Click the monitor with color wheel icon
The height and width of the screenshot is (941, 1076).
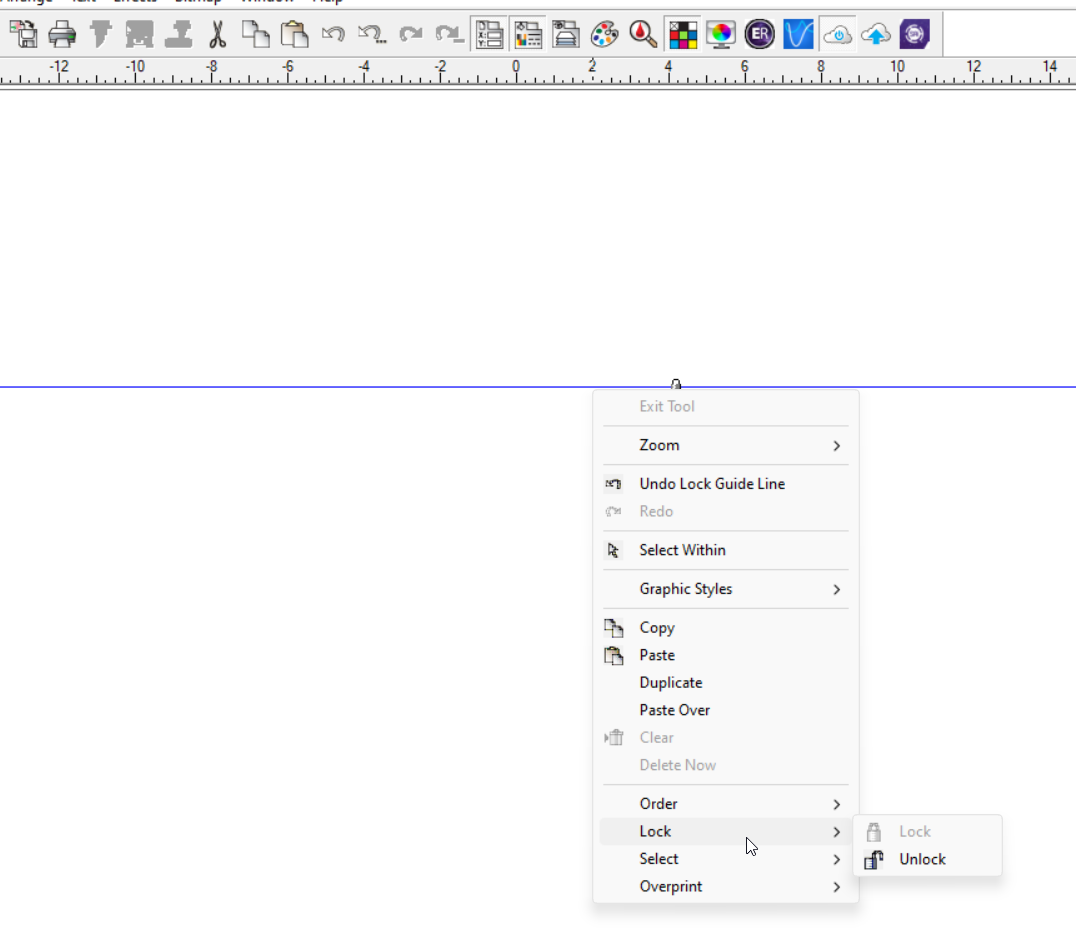[721, 34]
